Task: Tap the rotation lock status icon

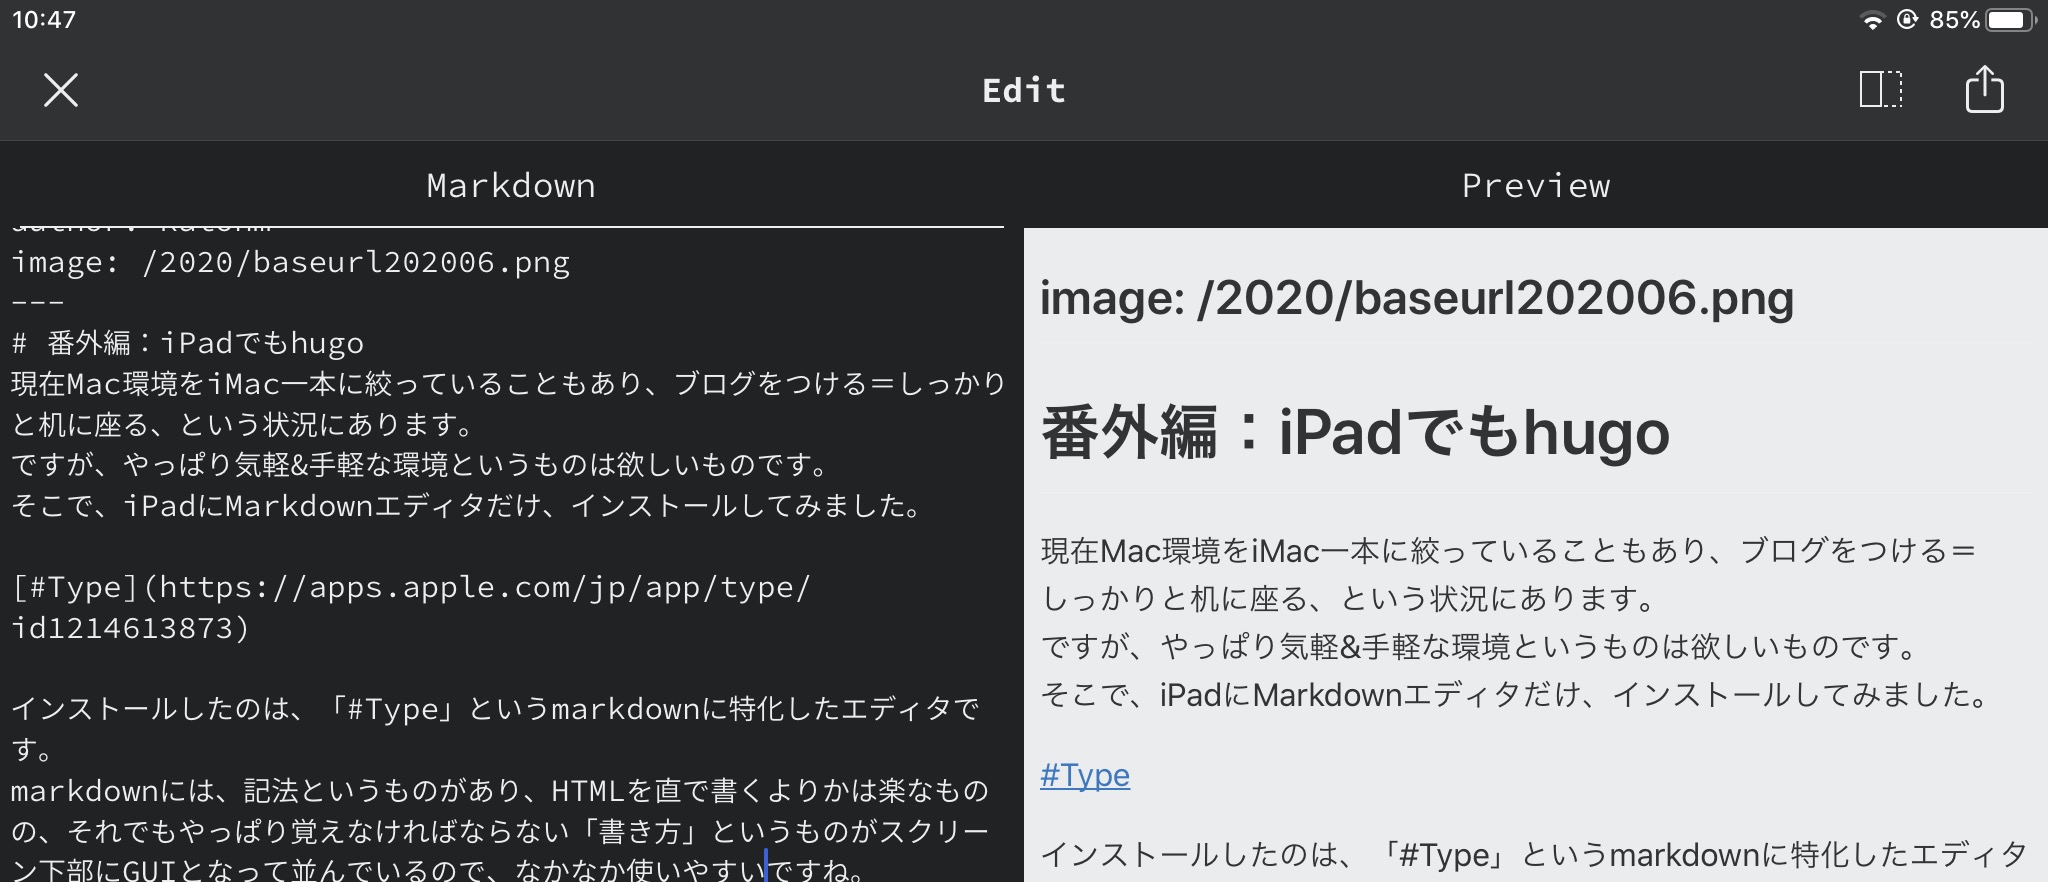Action: (1907, 20)
